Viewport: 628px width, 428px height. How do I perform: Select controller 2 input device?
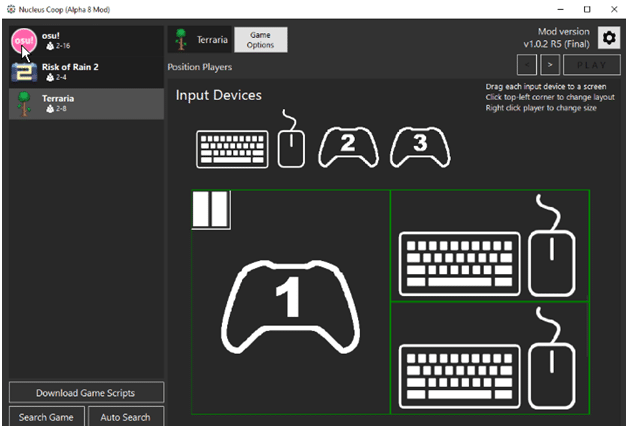click(348, 147)
